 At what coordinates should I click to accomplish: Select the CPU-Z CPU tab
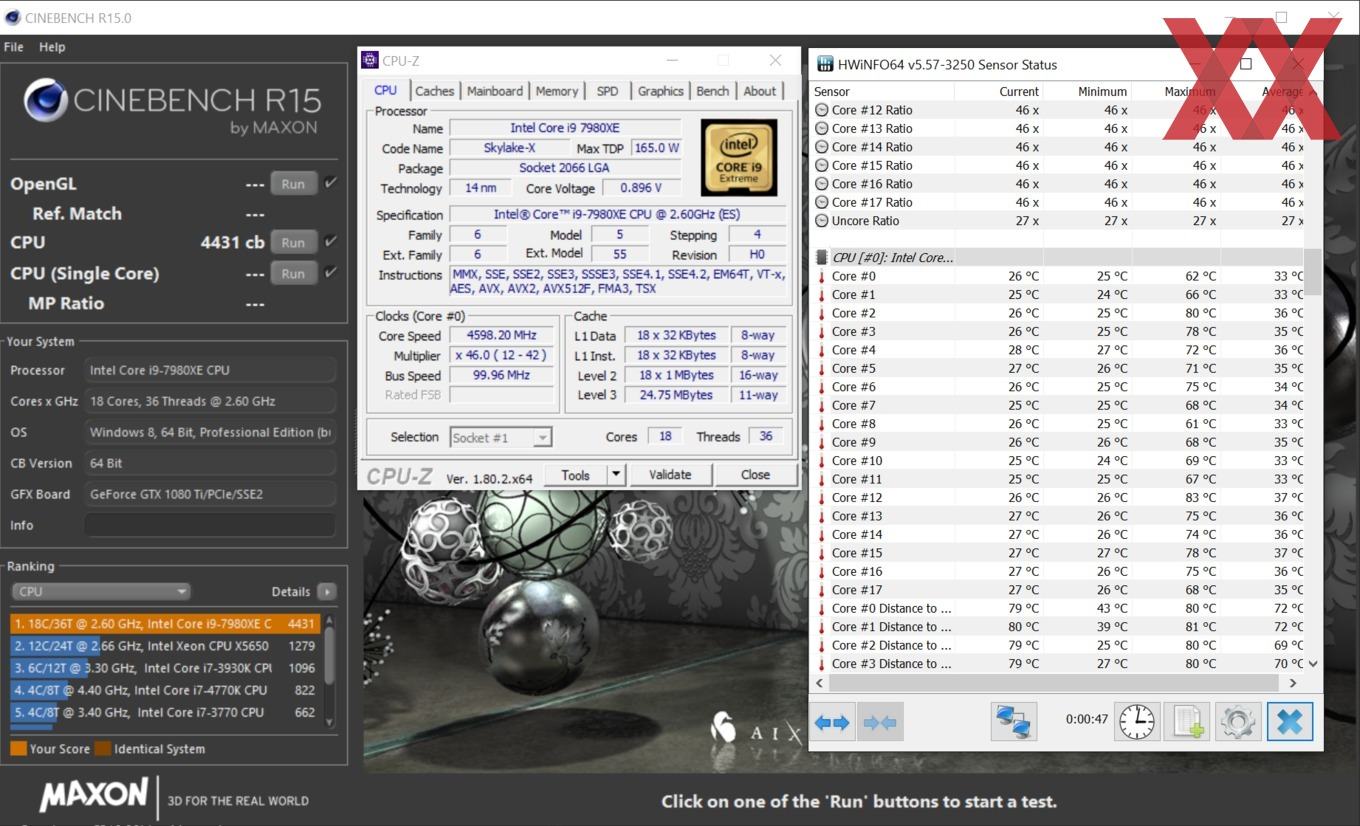point(386,90)
